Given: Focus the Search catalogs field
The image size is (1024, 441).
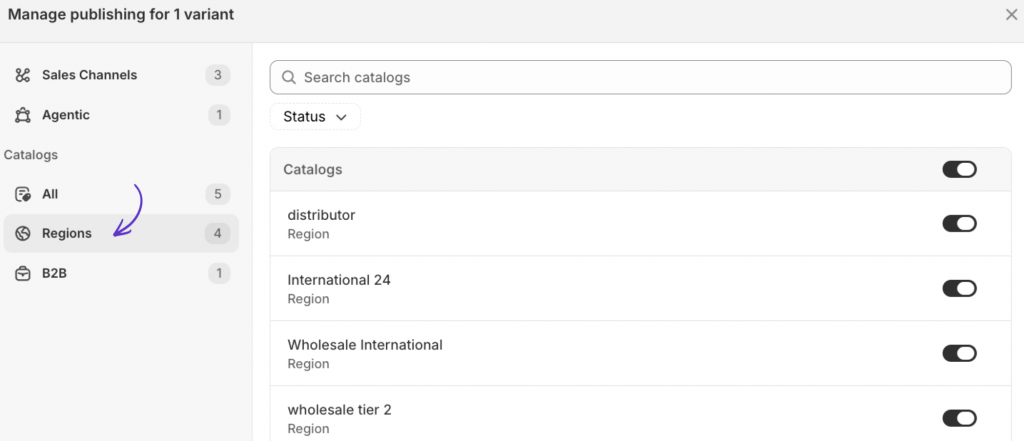Looking at the screenshot, I should coord(641,77).
